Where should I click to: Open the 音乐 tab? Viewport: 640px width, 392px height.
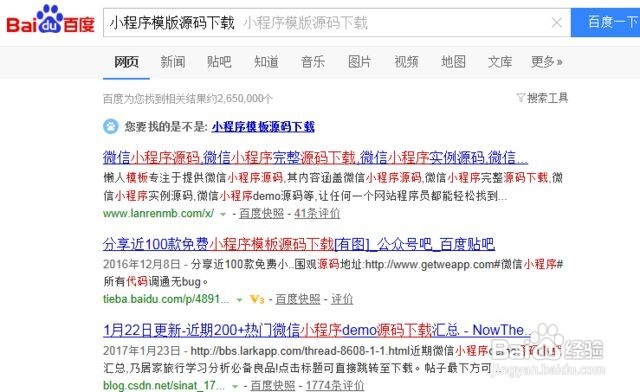[x=313, y=62]
